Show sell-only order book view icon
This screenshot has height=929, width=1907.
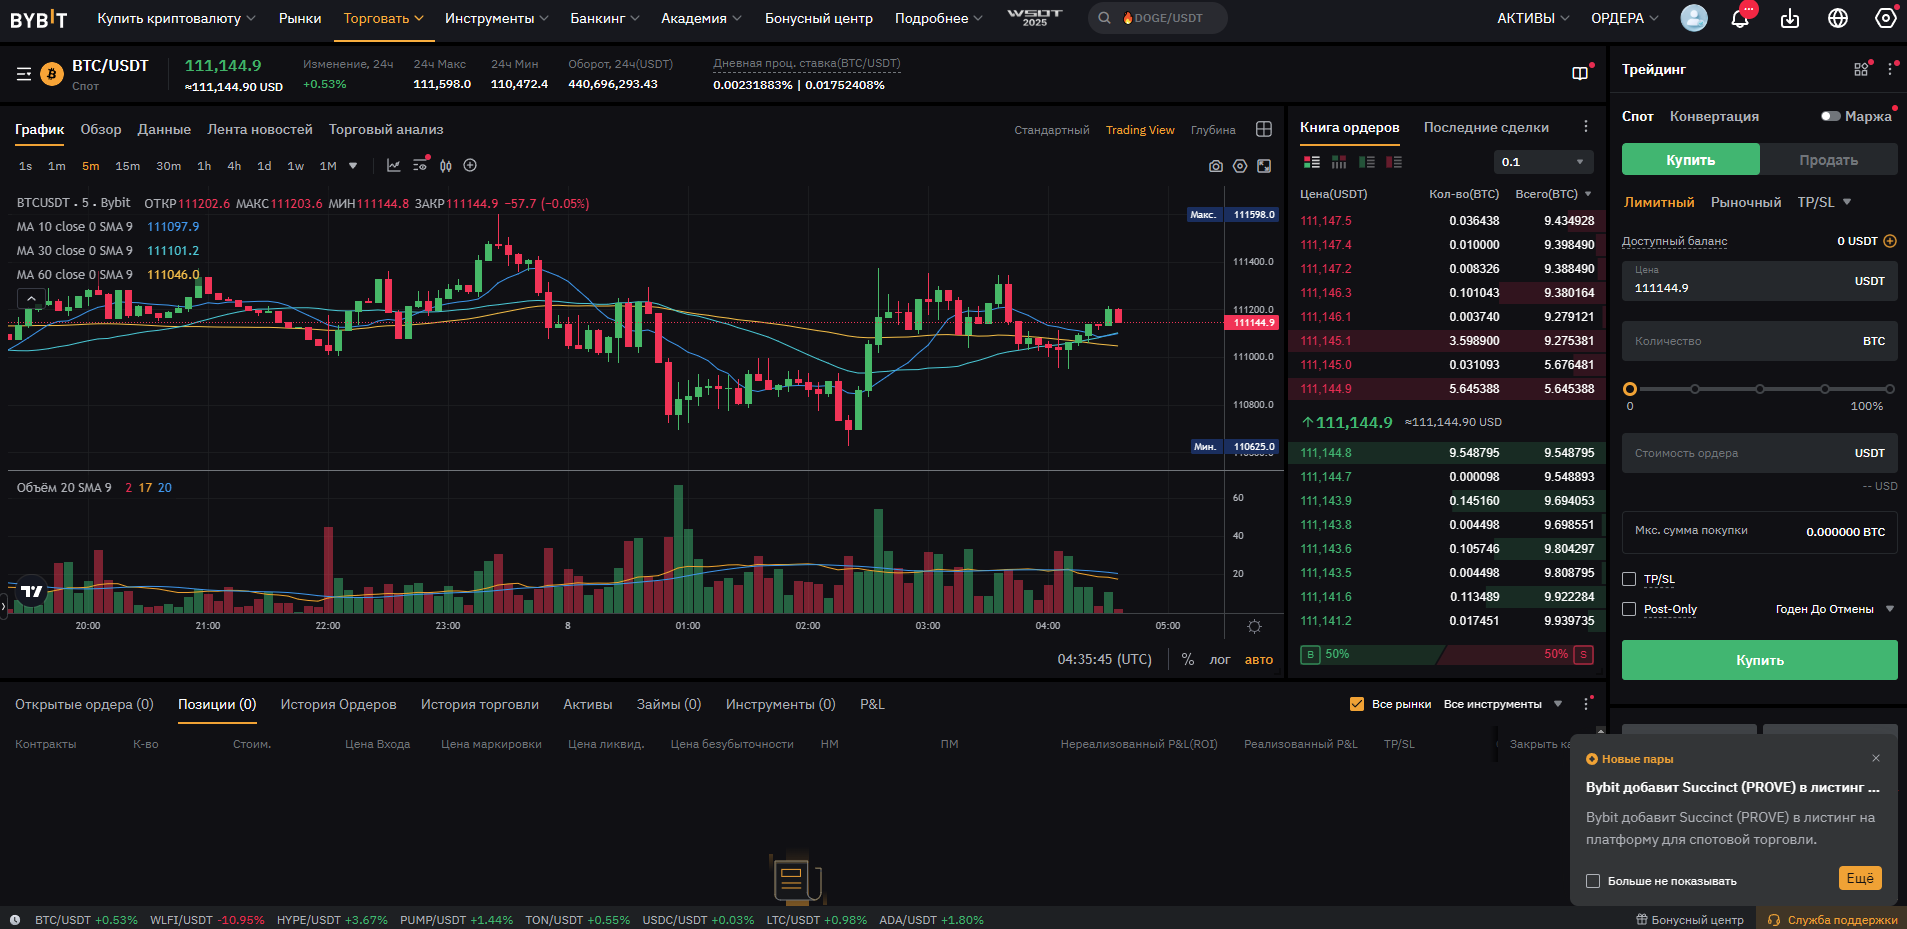1394,162
